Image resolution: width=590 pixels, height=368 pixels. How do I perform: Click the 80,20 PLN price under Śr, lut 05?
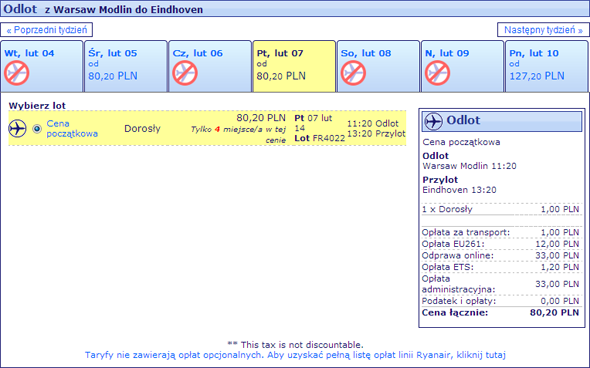(113, 76)
